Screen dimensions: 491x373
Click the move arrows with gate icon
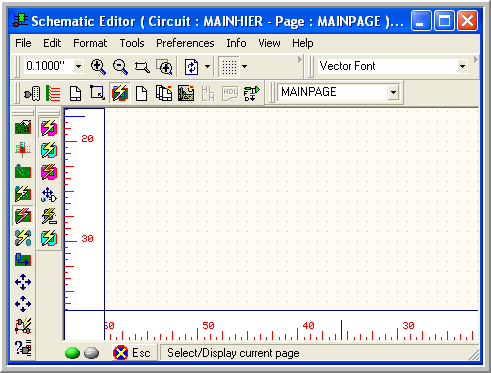coord(49,195)
